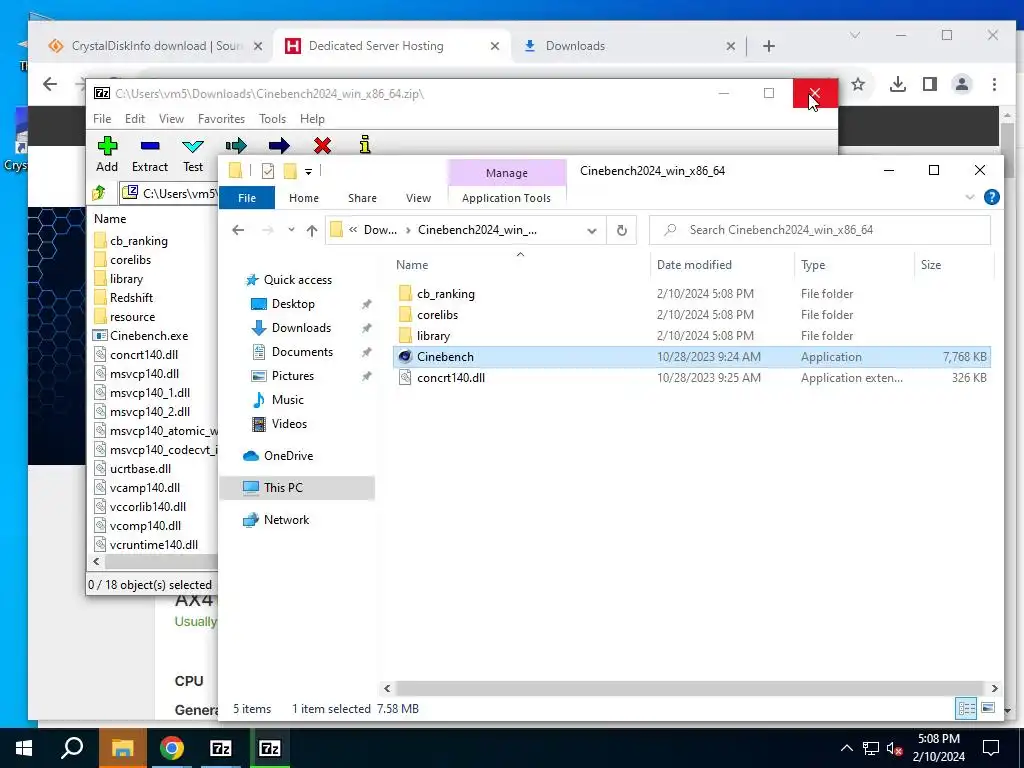Click the 7-Zip red Delete icon

[322, 145]
